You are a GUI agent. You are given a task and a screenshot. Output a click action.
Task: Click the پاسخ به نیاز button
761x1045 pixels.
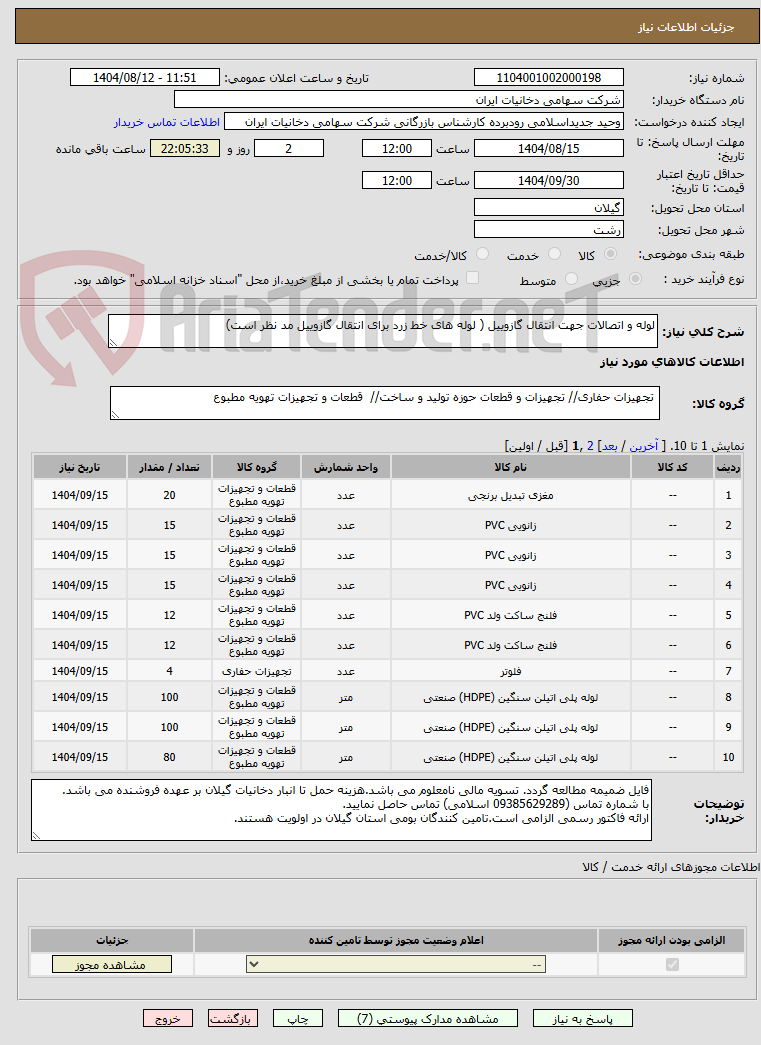582,1018
